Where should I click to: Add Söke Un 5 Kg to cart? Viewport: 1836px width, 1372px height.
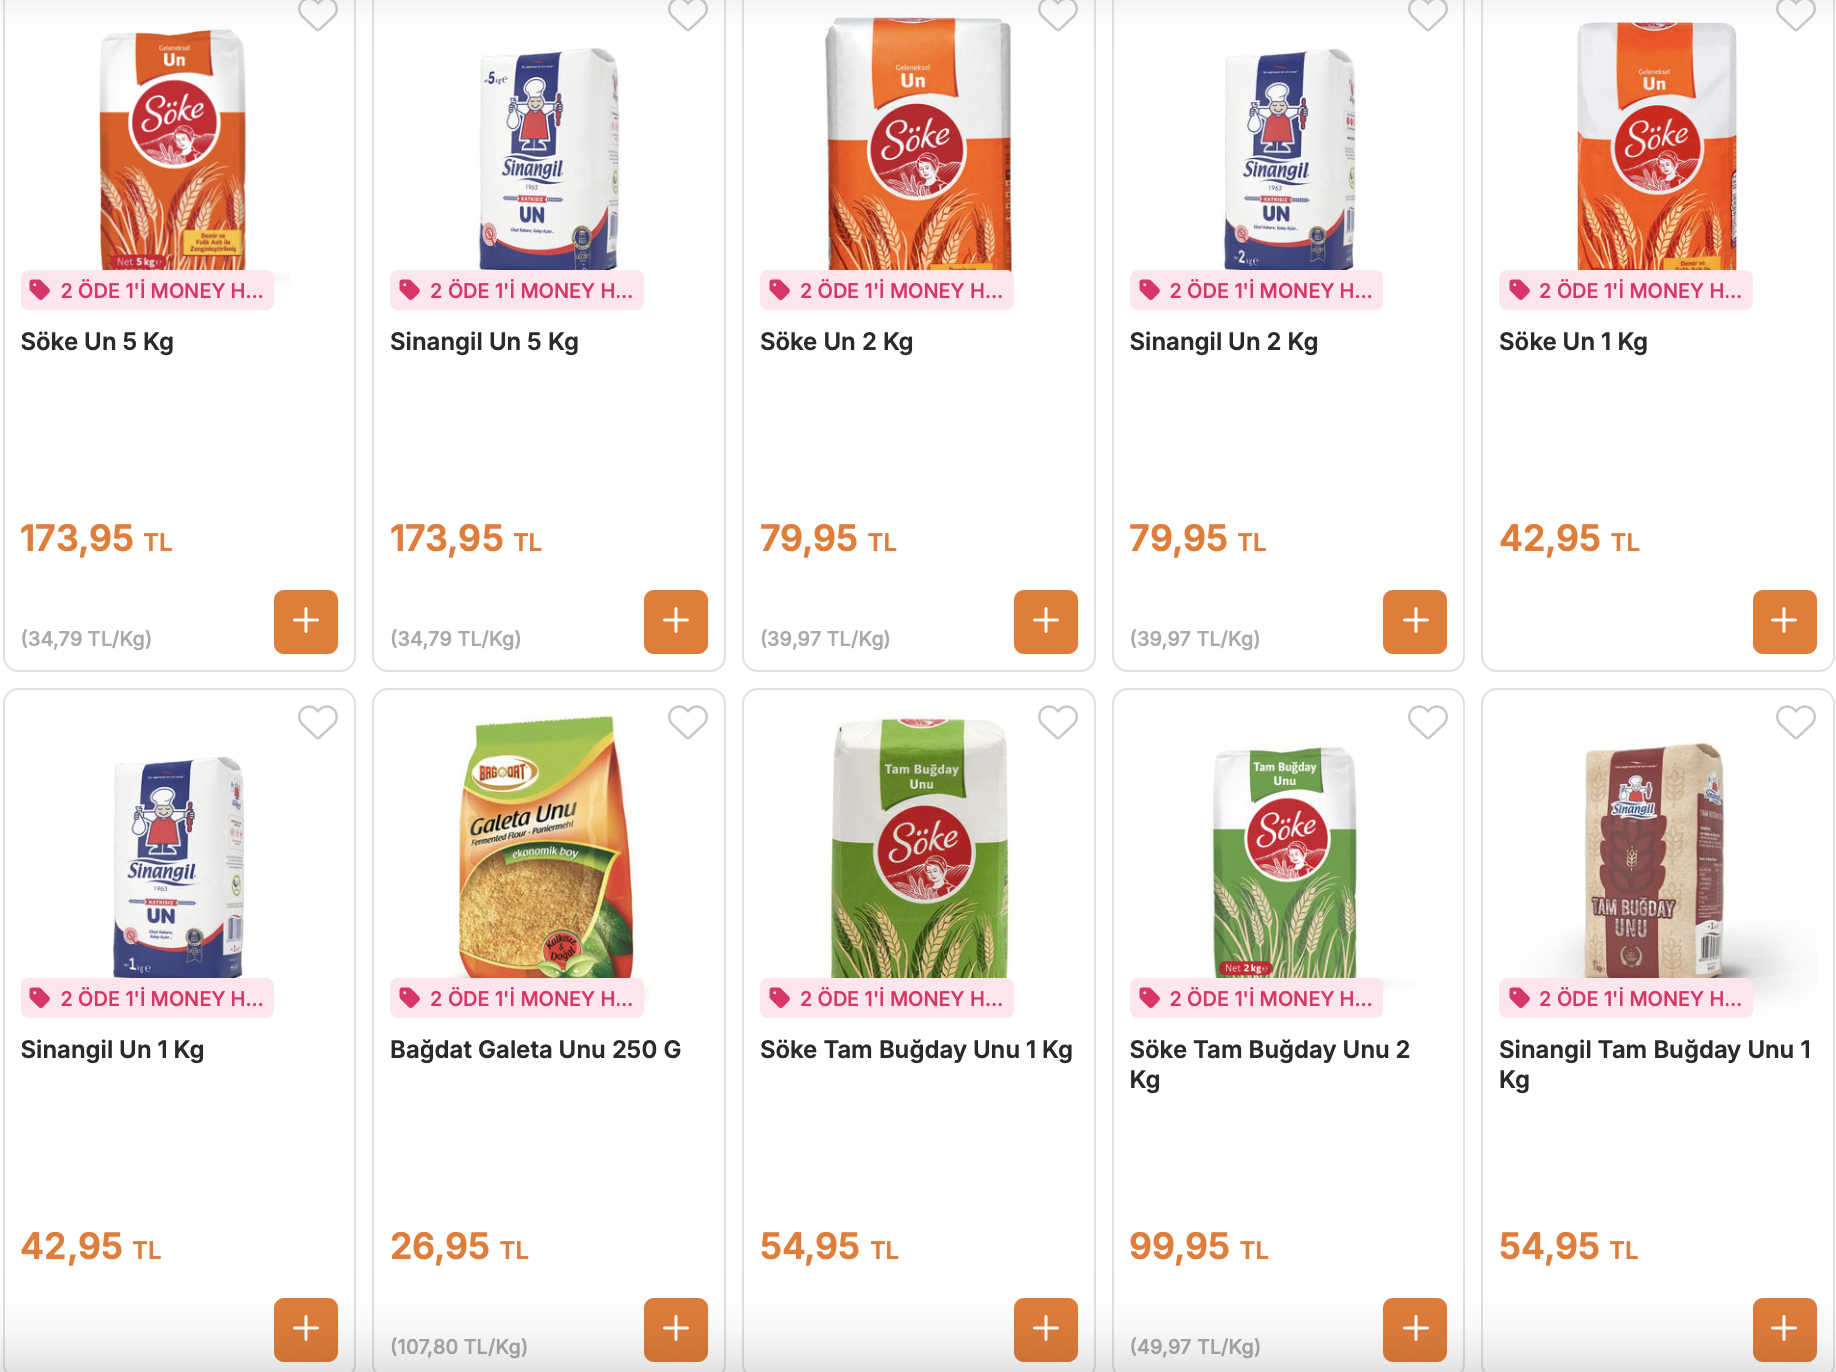point(306,621)
